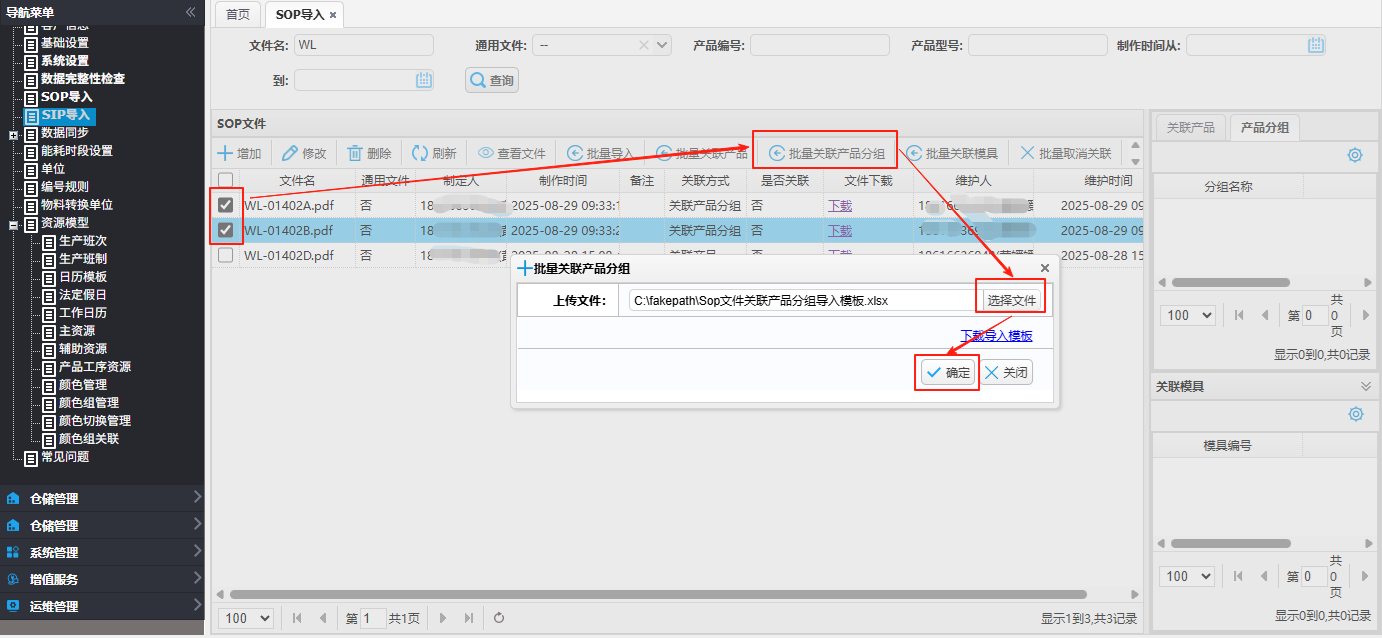Open the 制作时间从 calendar picker icon

point(1316,45)
